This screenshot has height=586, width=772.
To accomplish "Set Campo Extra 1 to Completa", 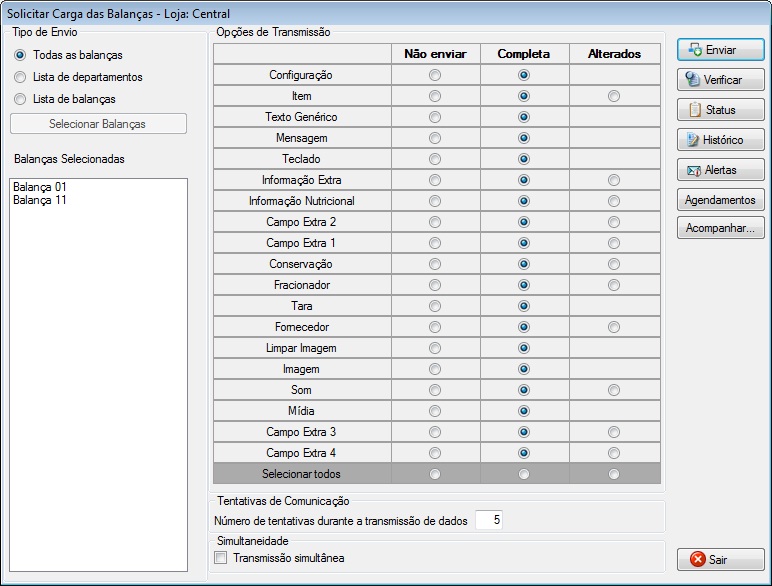I will (524, 243).
